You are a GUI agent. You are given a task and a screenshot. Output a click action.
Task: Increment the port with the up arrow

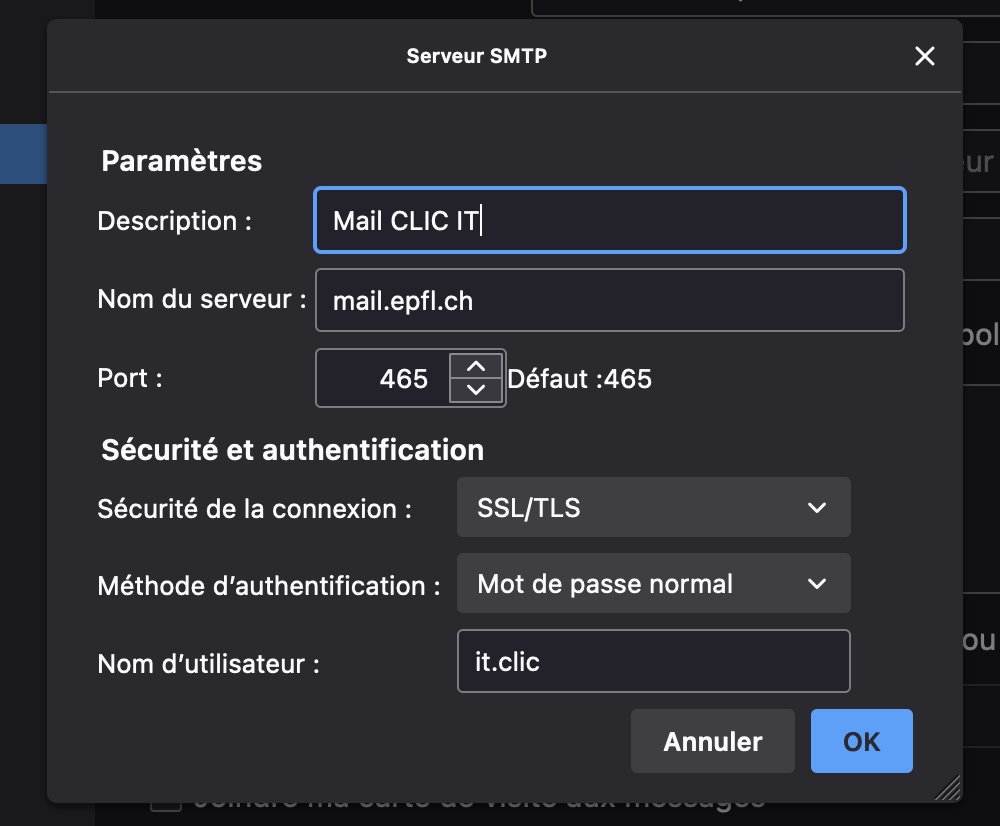[x=477, y=366]
